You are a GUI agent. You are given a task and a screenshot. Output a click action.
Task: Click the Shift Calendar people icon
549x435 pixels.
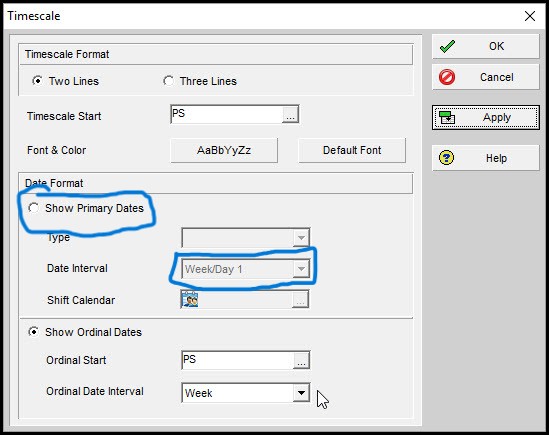click(190, 300)
